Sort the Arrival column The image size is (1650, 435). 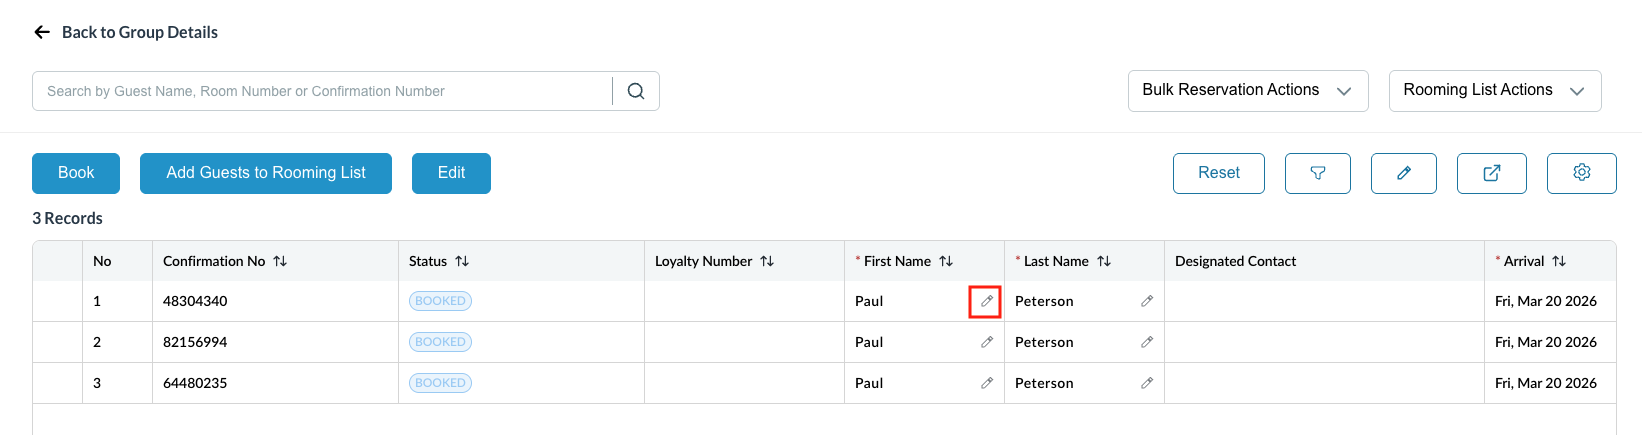point(1559,261)
